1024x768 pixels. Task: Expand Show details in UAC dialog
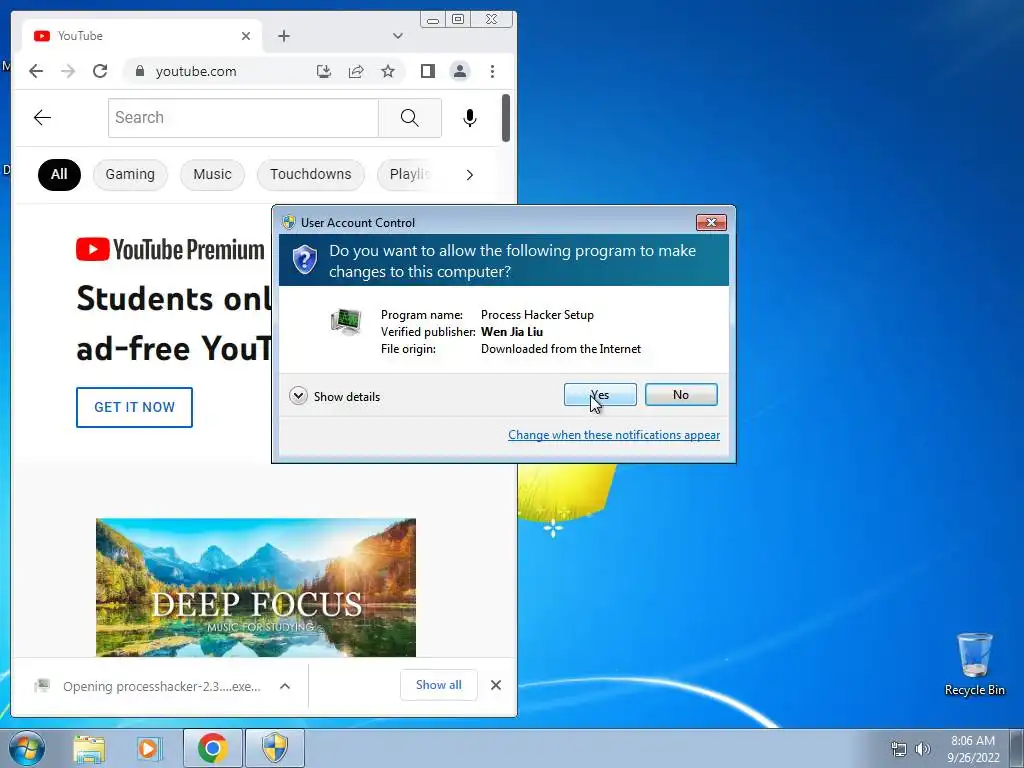[334, 396]
